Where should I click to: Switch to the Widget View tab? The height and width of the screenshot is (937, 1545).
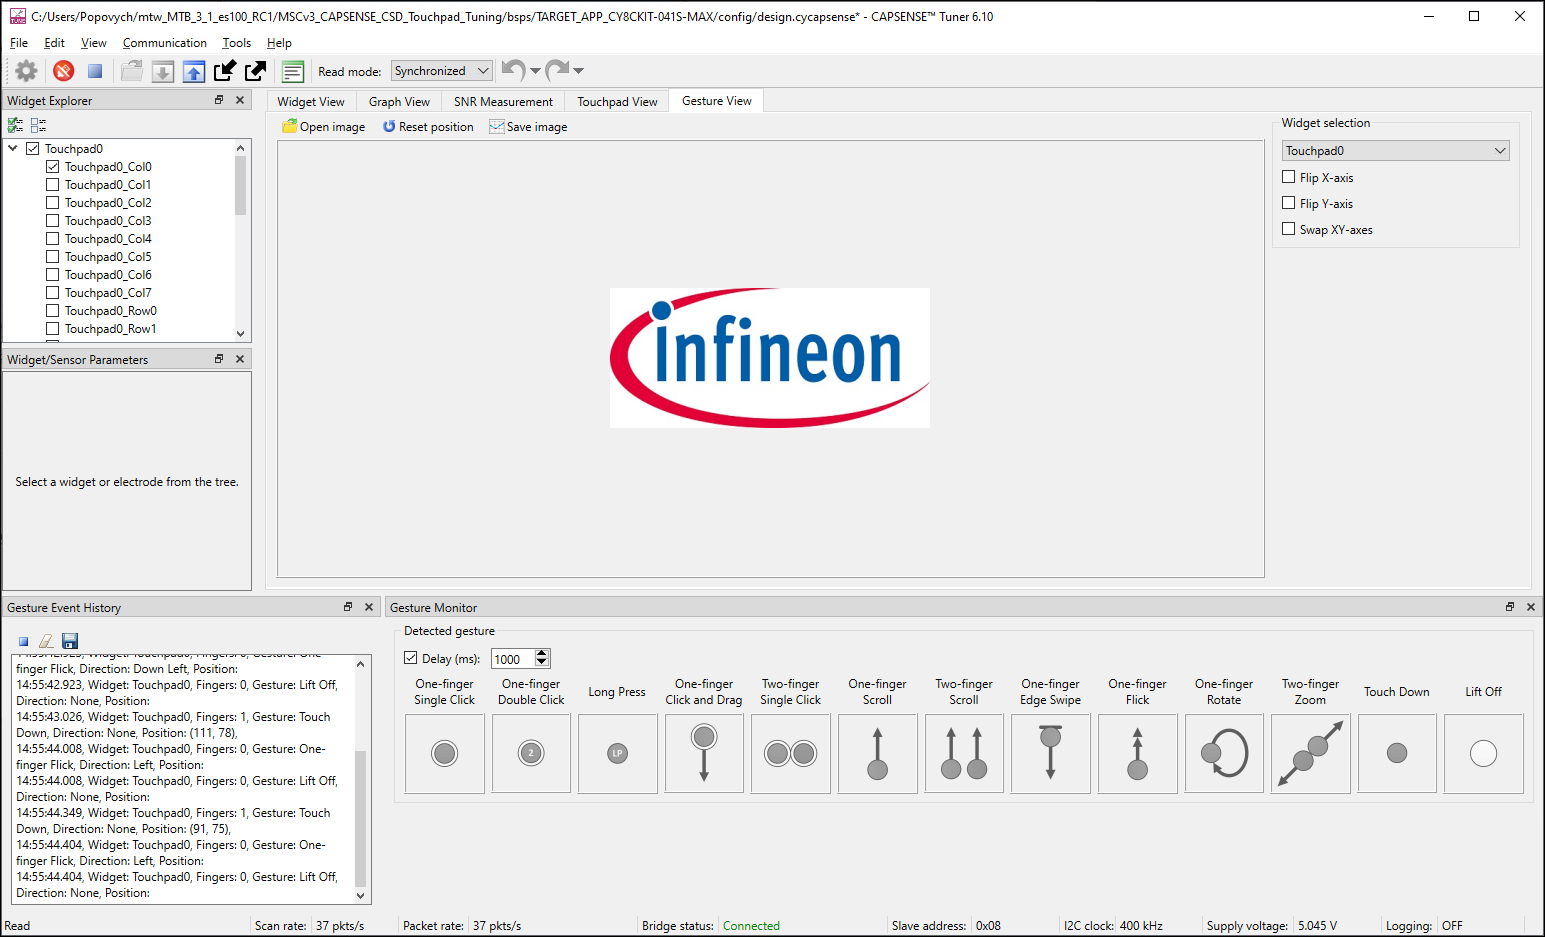pyautogui.click(x=311, y=102)
